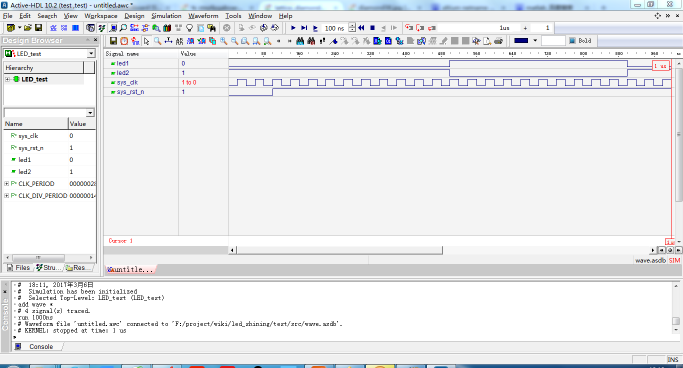Viewport: 683px width, 368px height.
Task: Open the Waveform menu
Action: click(x=203, y=16)
